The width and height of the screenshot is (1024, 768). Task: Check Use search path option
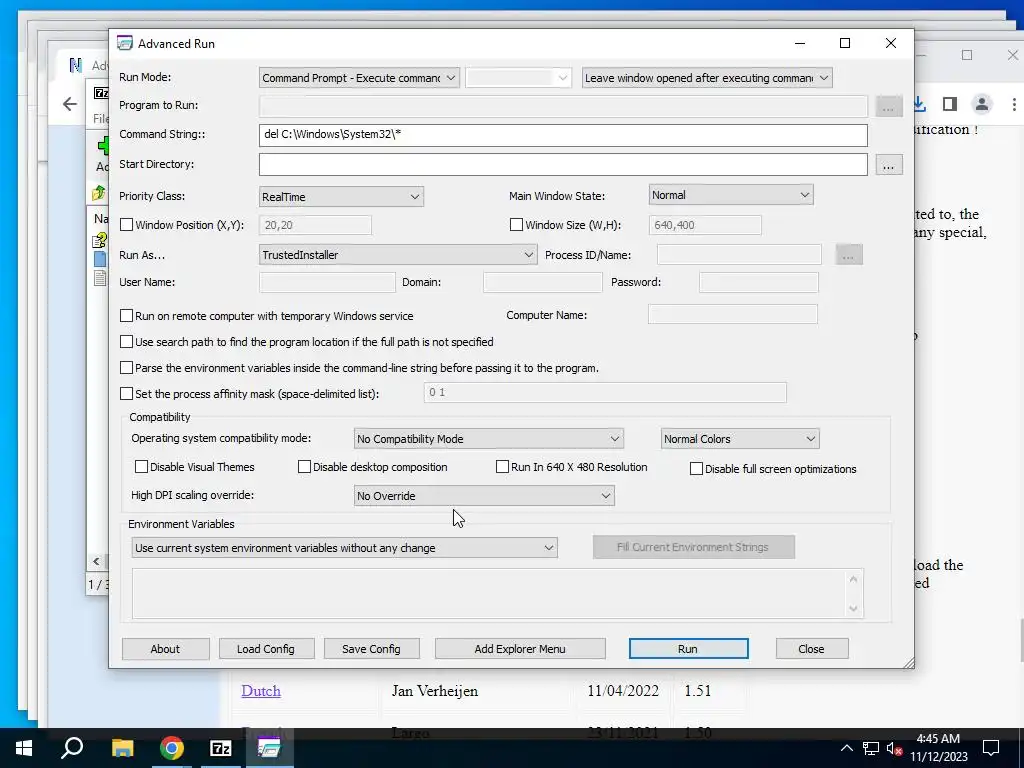click(127, 342)
